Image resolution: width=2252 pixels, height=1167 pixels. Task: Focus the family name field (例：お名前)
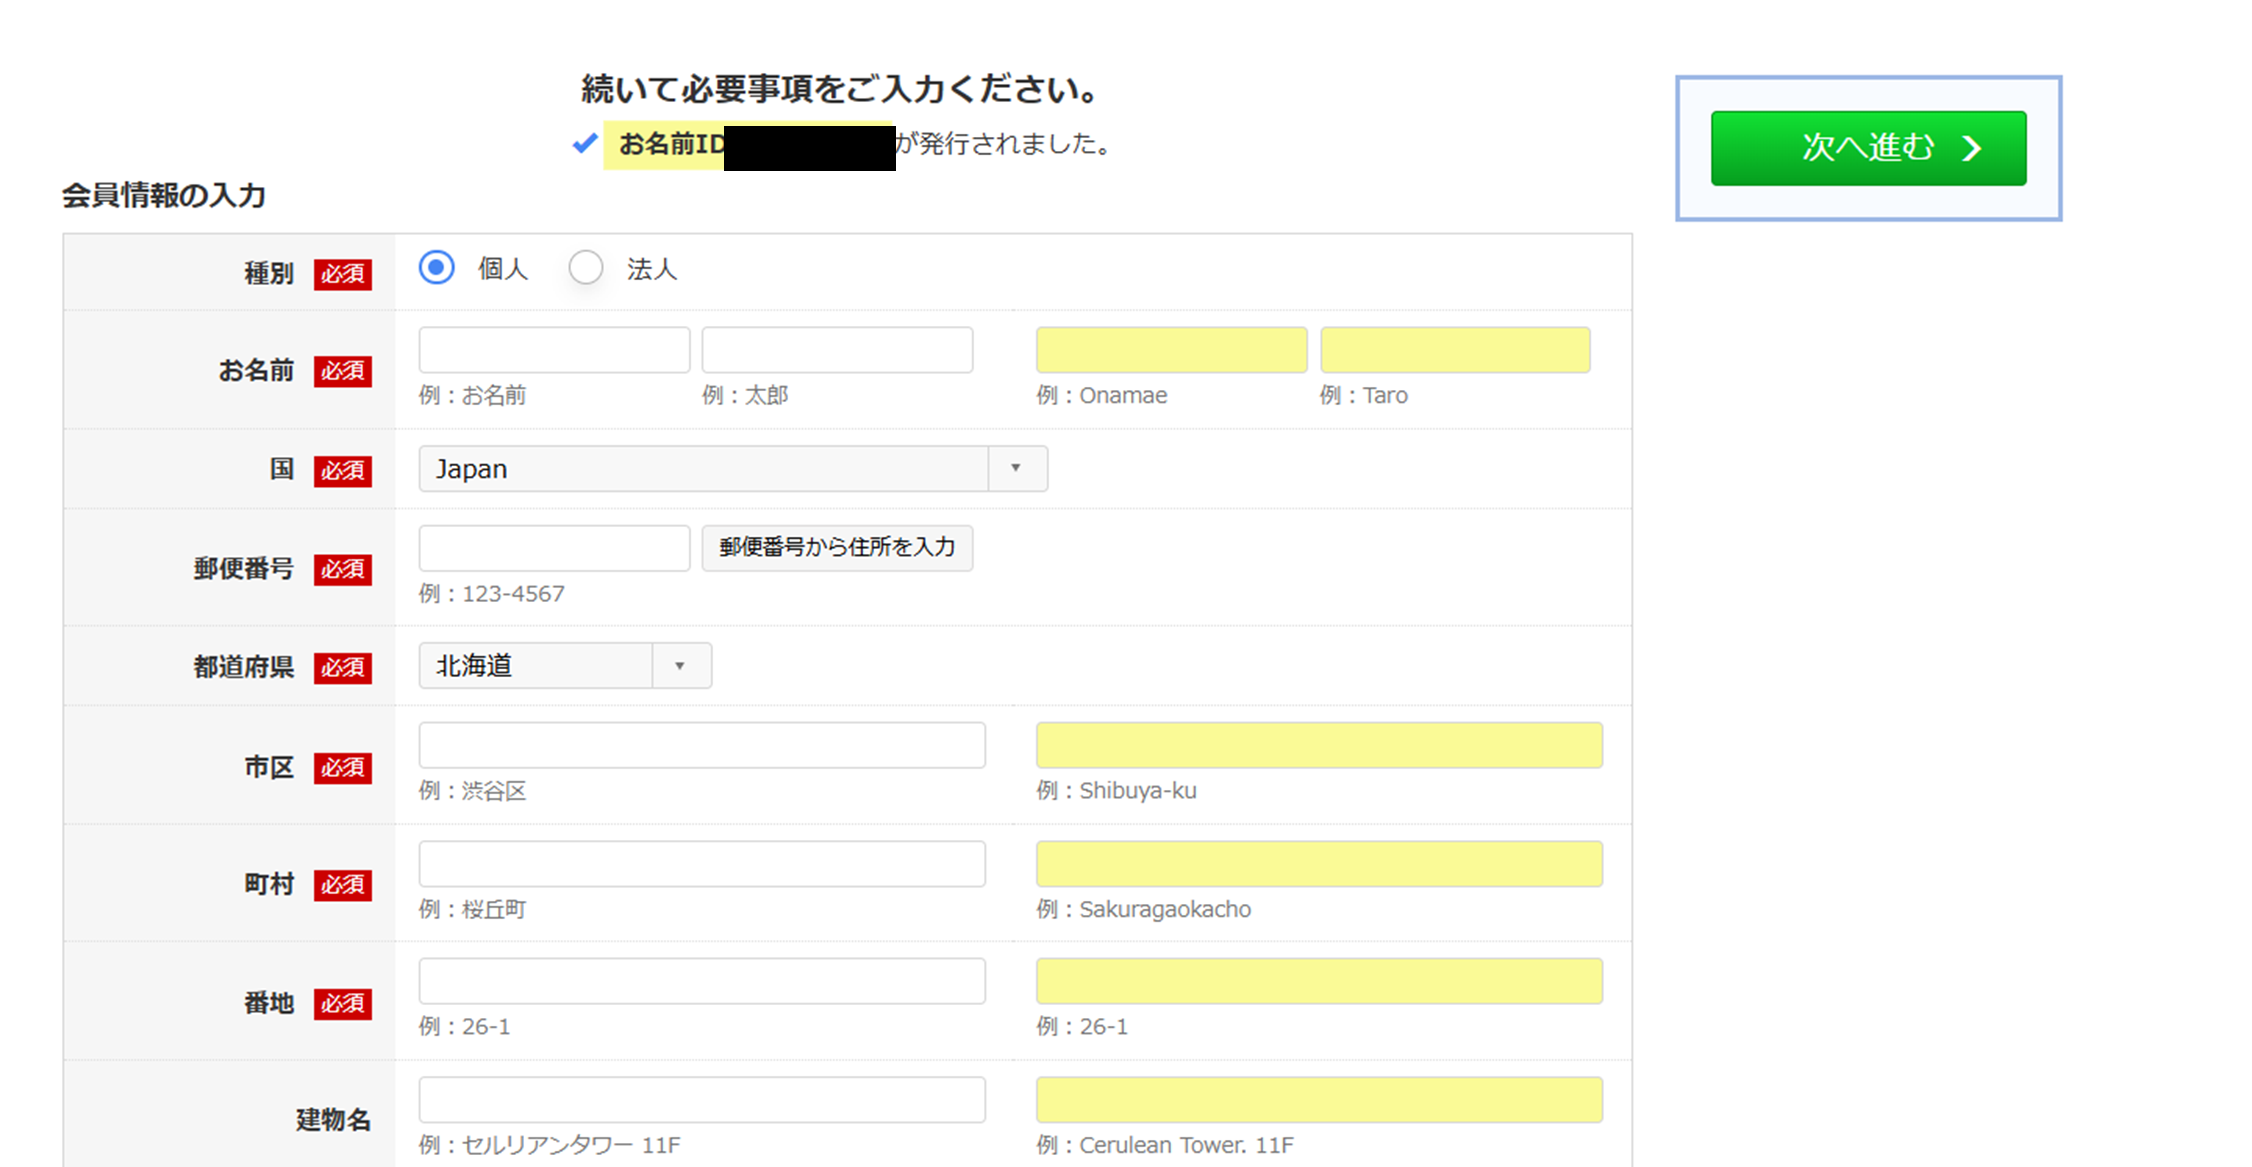click(554, 350)
